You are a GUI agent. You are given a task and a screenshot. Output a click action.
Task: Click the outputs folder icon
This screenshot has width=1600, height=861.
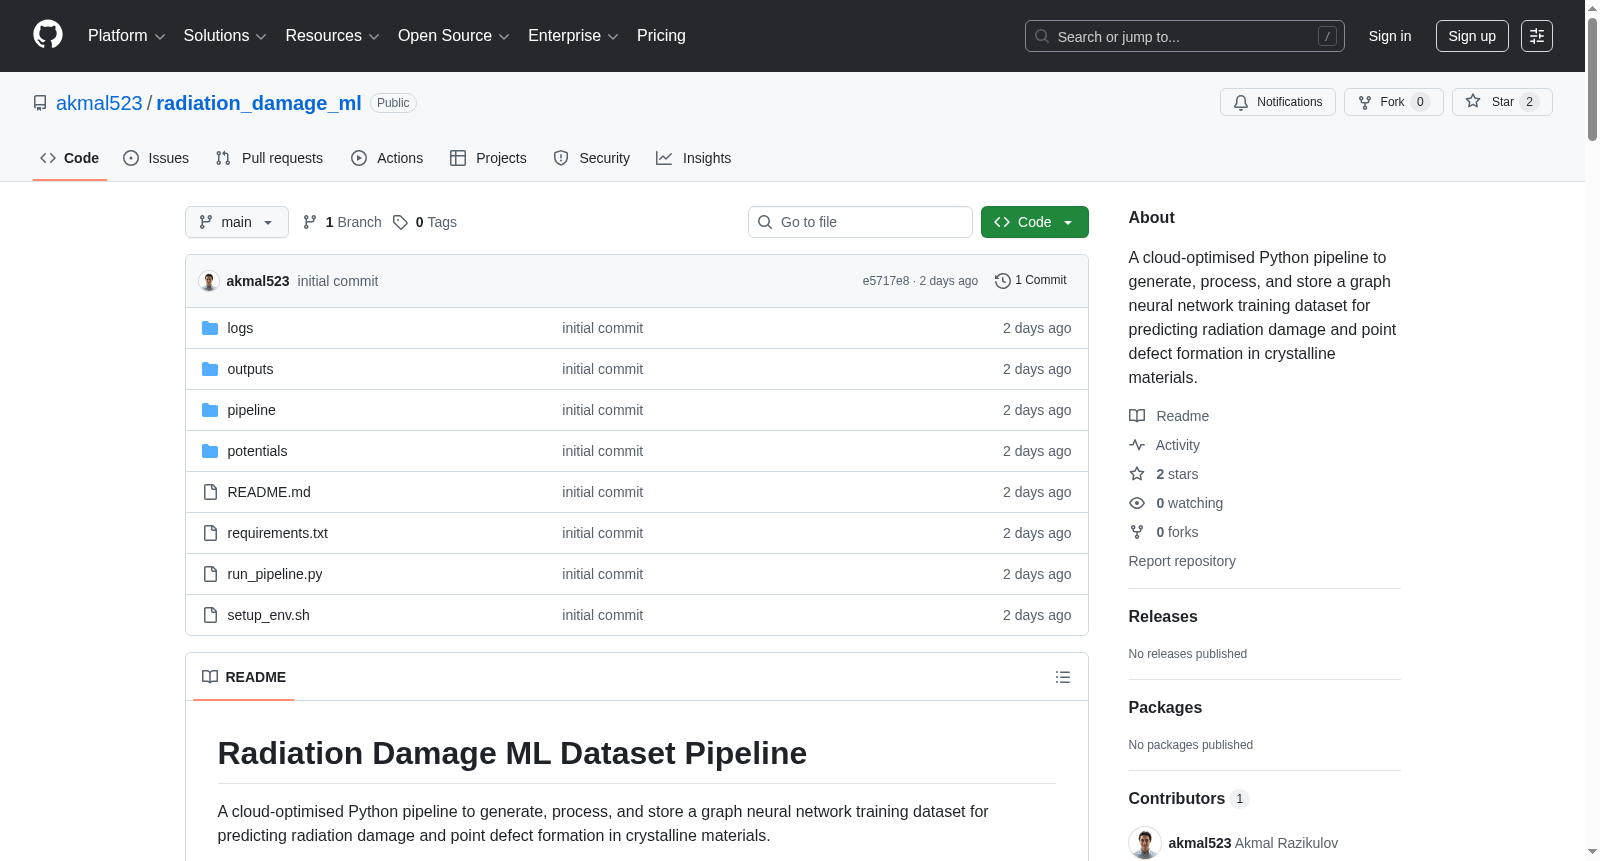210,369
